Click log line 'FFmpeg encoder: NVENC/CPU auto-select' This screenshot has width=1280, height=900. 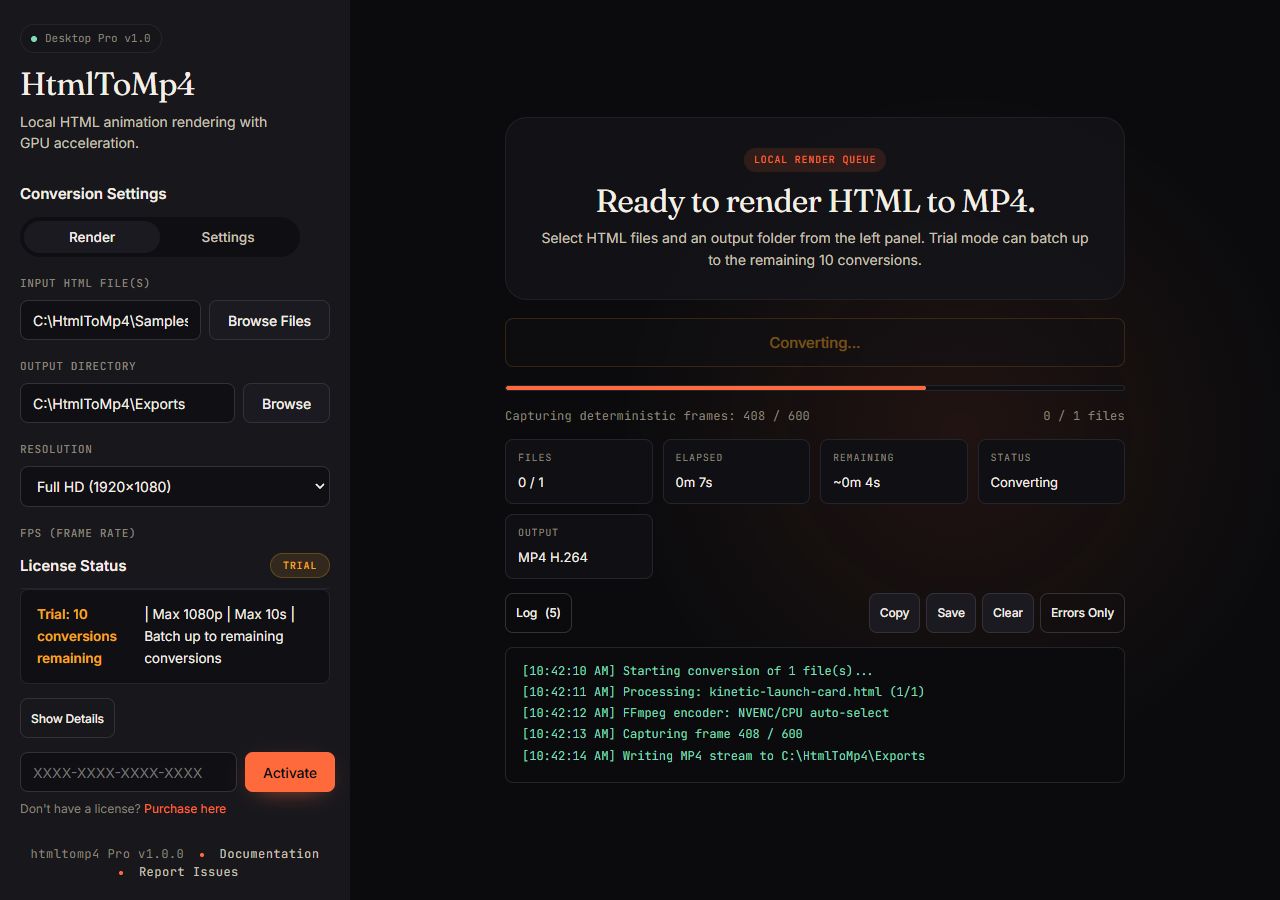[x=705, y=713]
